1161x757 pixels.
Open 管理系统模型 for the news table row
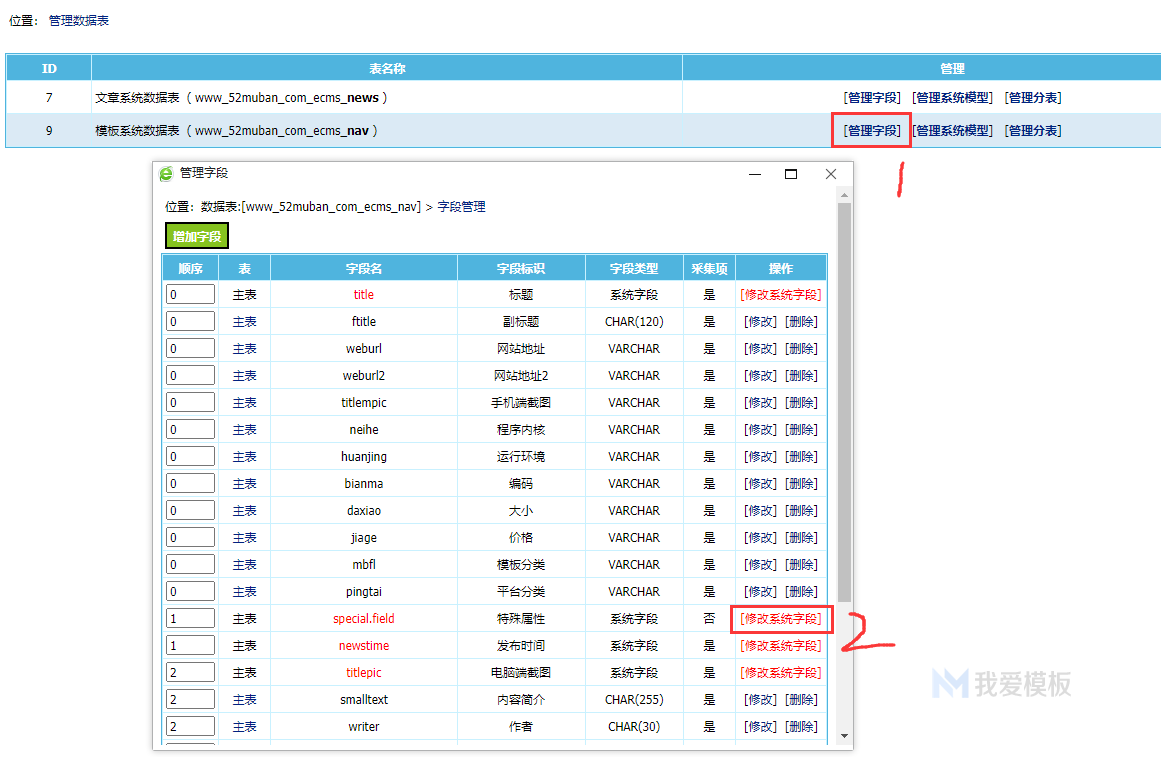[952, 98]
